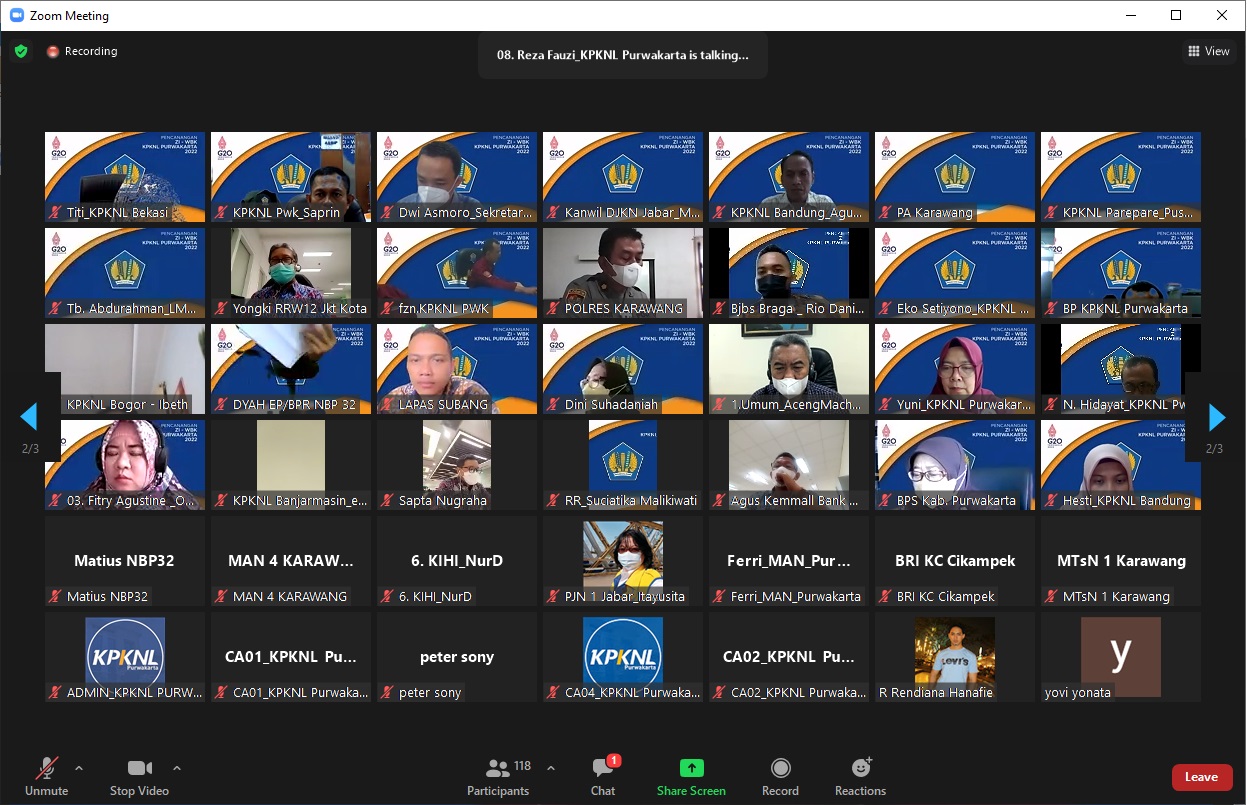
Task: Go to previous page of participants
Action: click(29, 417)
